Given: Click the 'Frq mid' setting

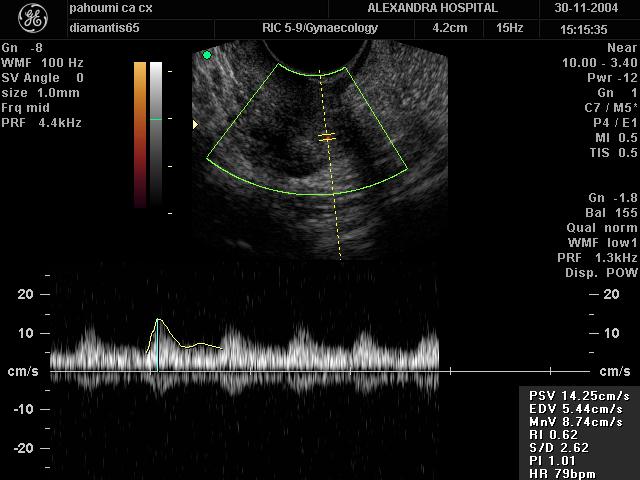Looking at the screenshot, I should pyautogui.click(x=25, y=108).
